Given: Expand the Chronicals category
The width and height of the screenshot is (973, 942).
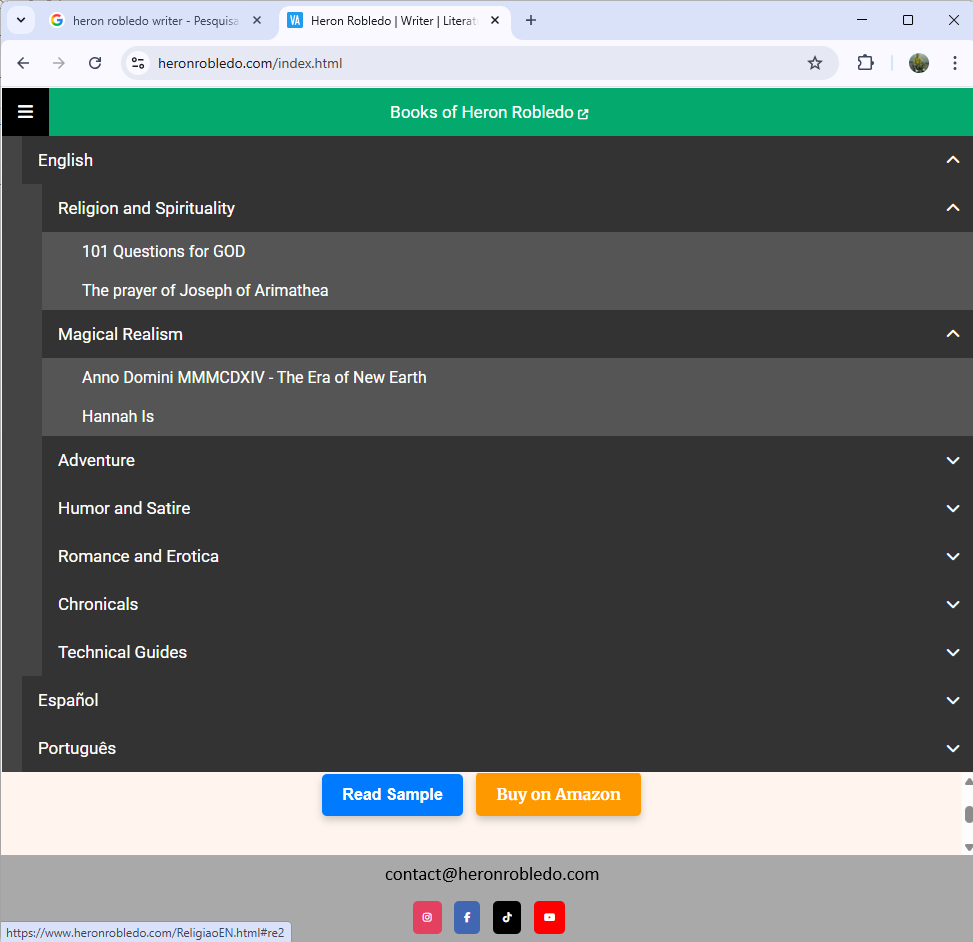Looking at the screenshot, I should [x=507, y=604].
